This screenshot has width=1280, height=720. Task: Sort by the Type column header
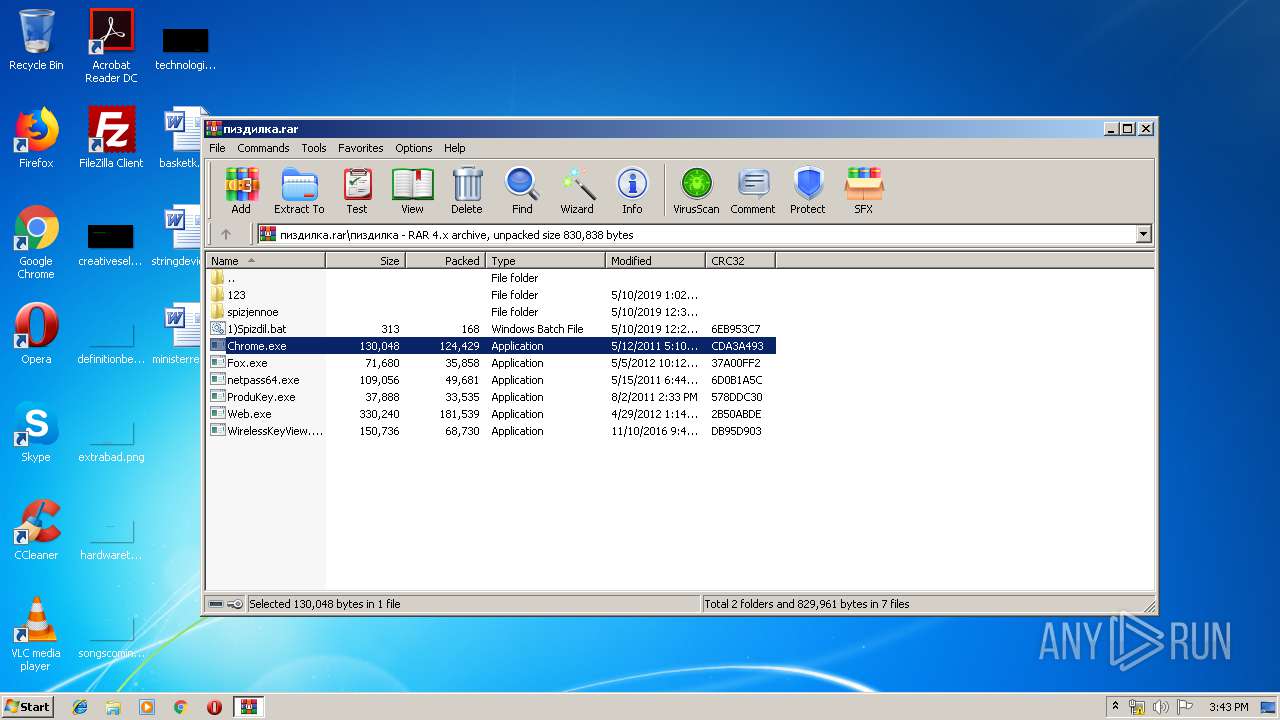pyautogui.click(x=545, y=261)
